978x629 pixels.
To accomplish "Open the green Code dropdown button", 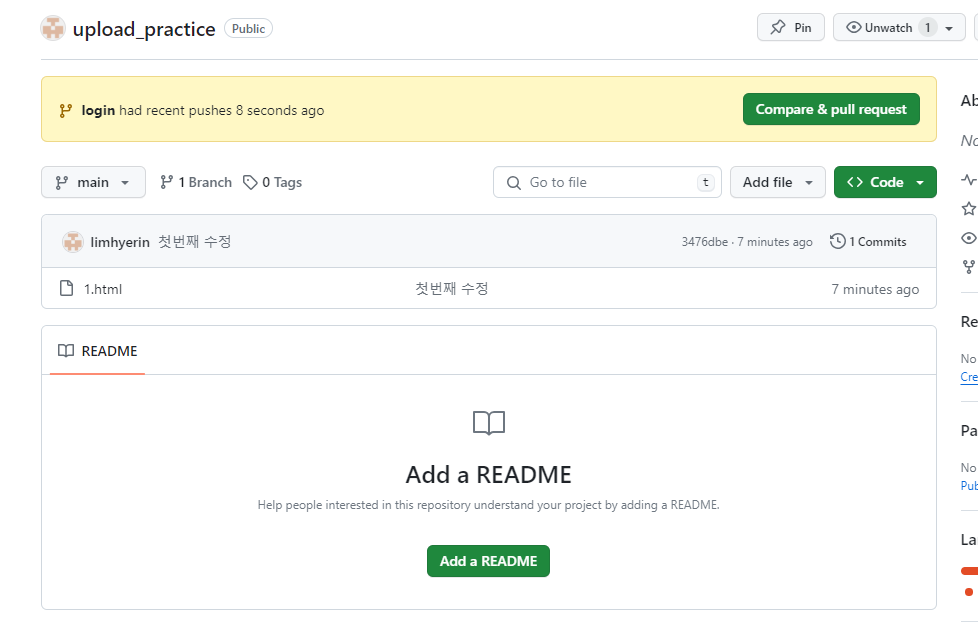I will pyautogui.click(x=885, y=182).
